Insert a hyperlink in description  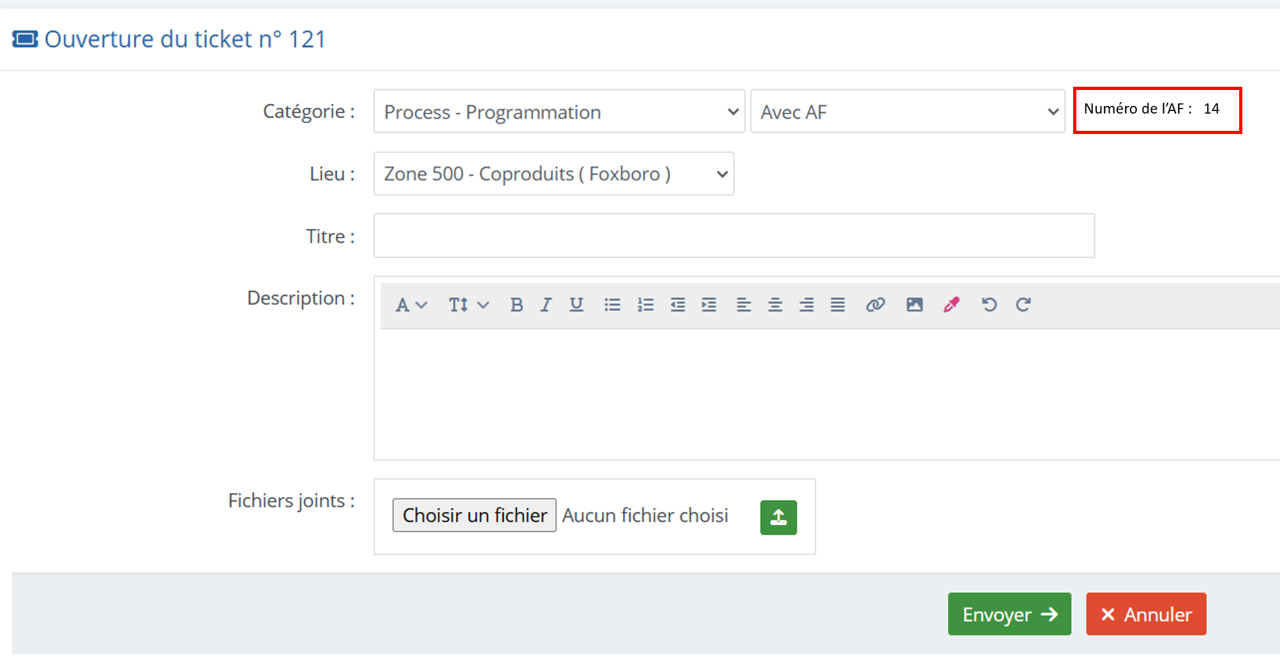click(875, 305)
